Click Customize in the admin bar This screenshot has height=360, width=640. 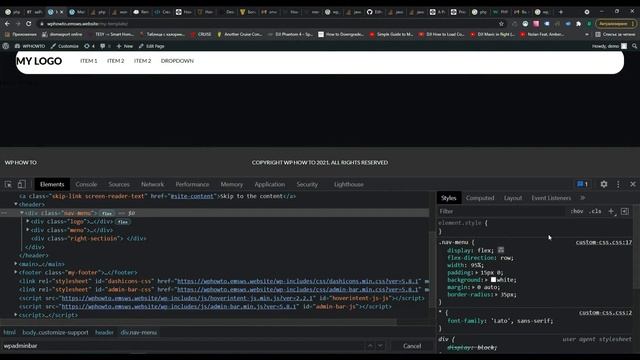(64, 46)
